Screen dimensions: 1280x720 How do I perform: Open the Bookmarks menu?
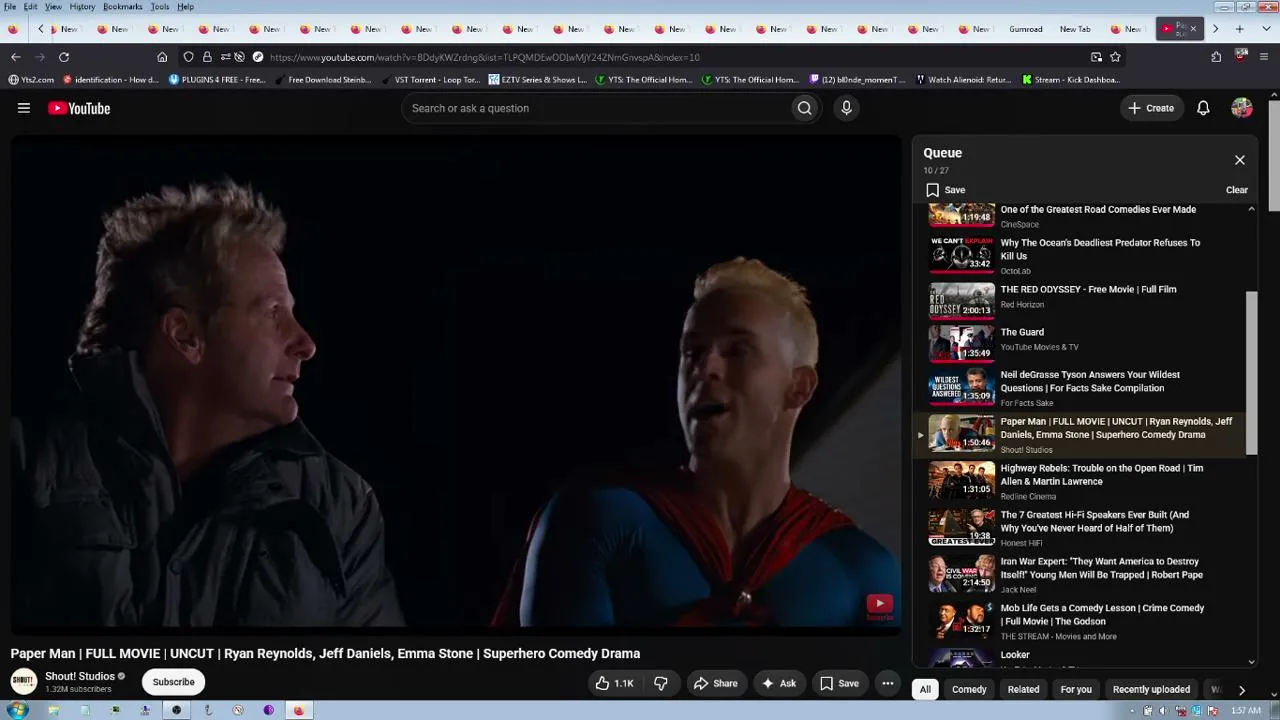[x=122, y=7]
